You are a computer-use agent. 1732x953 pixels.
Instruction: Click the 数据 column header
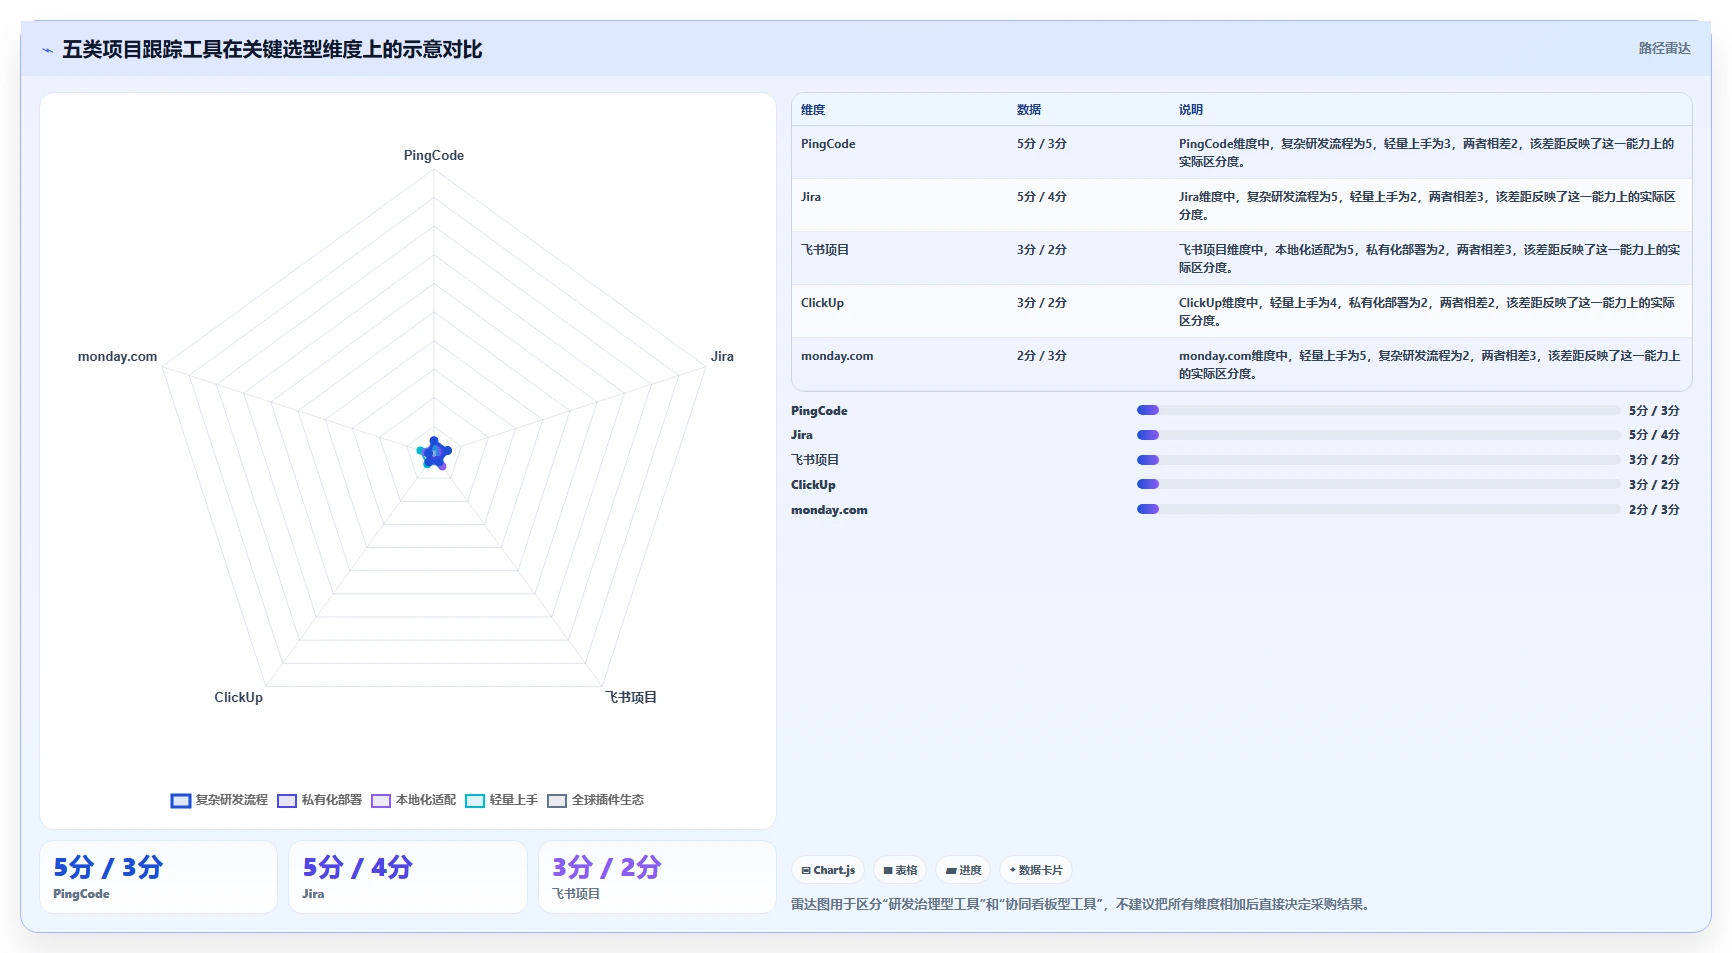[x=1029, y=110]
